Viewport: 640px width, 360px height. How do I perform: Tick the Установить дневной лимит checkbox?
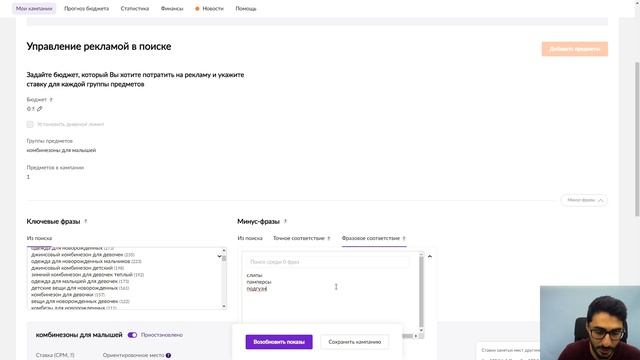30,124
